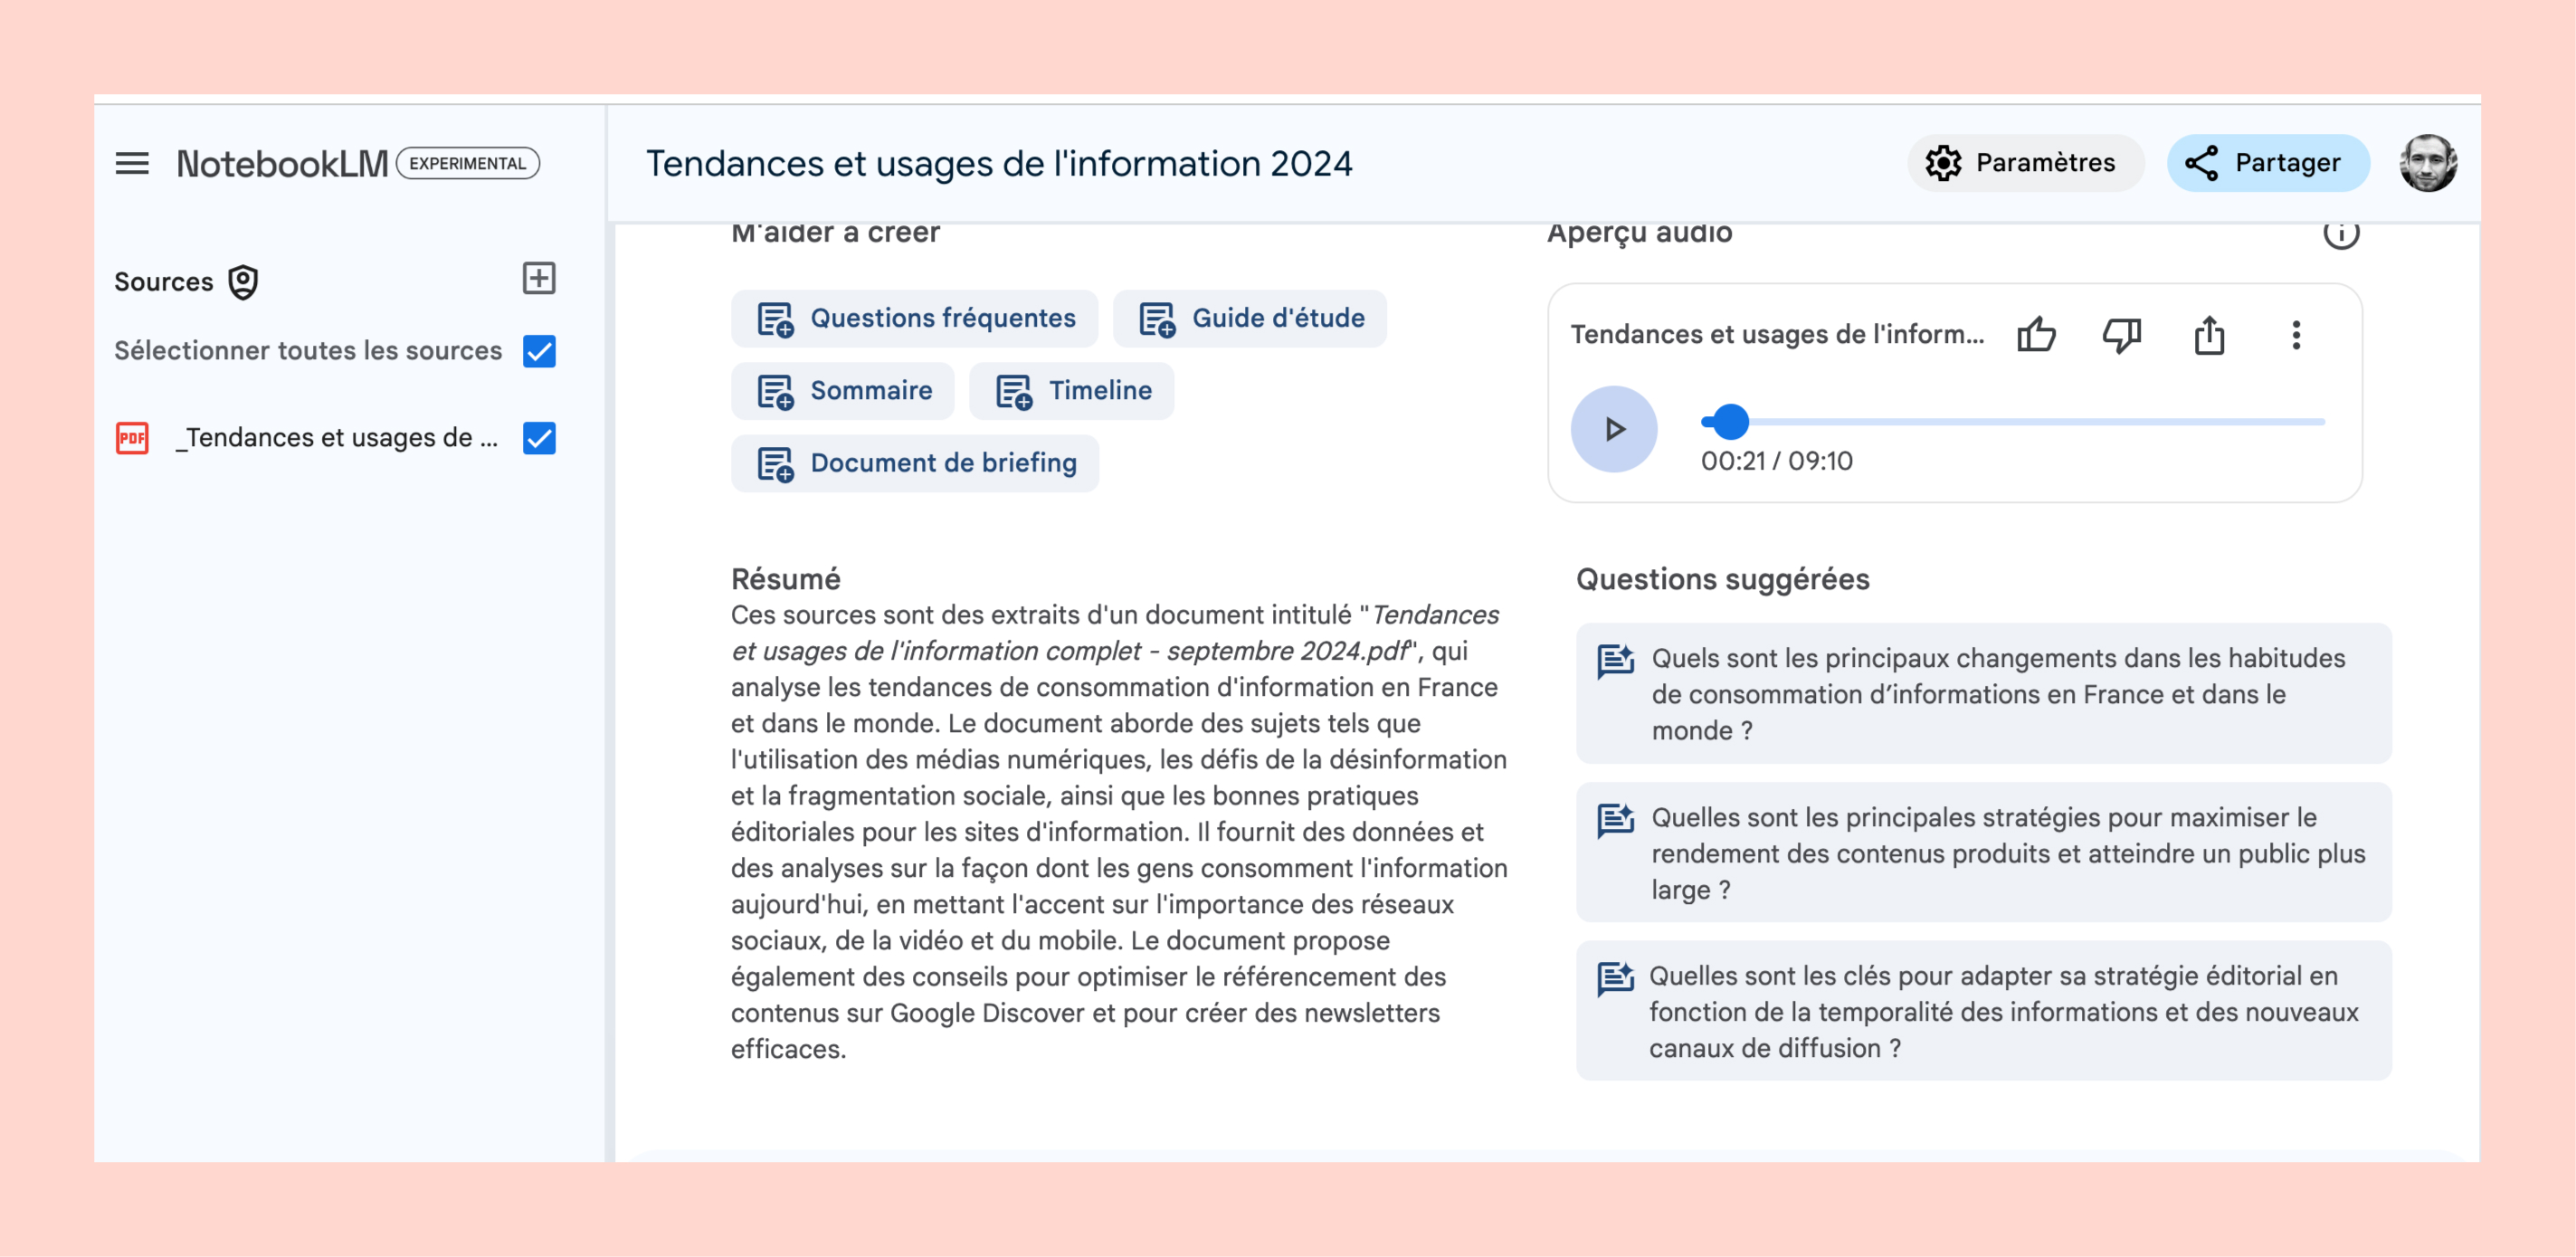This screenshot has height=1257, width=2576.
Task: Generate Questions fréquentes document
Action: coord(914,318)
